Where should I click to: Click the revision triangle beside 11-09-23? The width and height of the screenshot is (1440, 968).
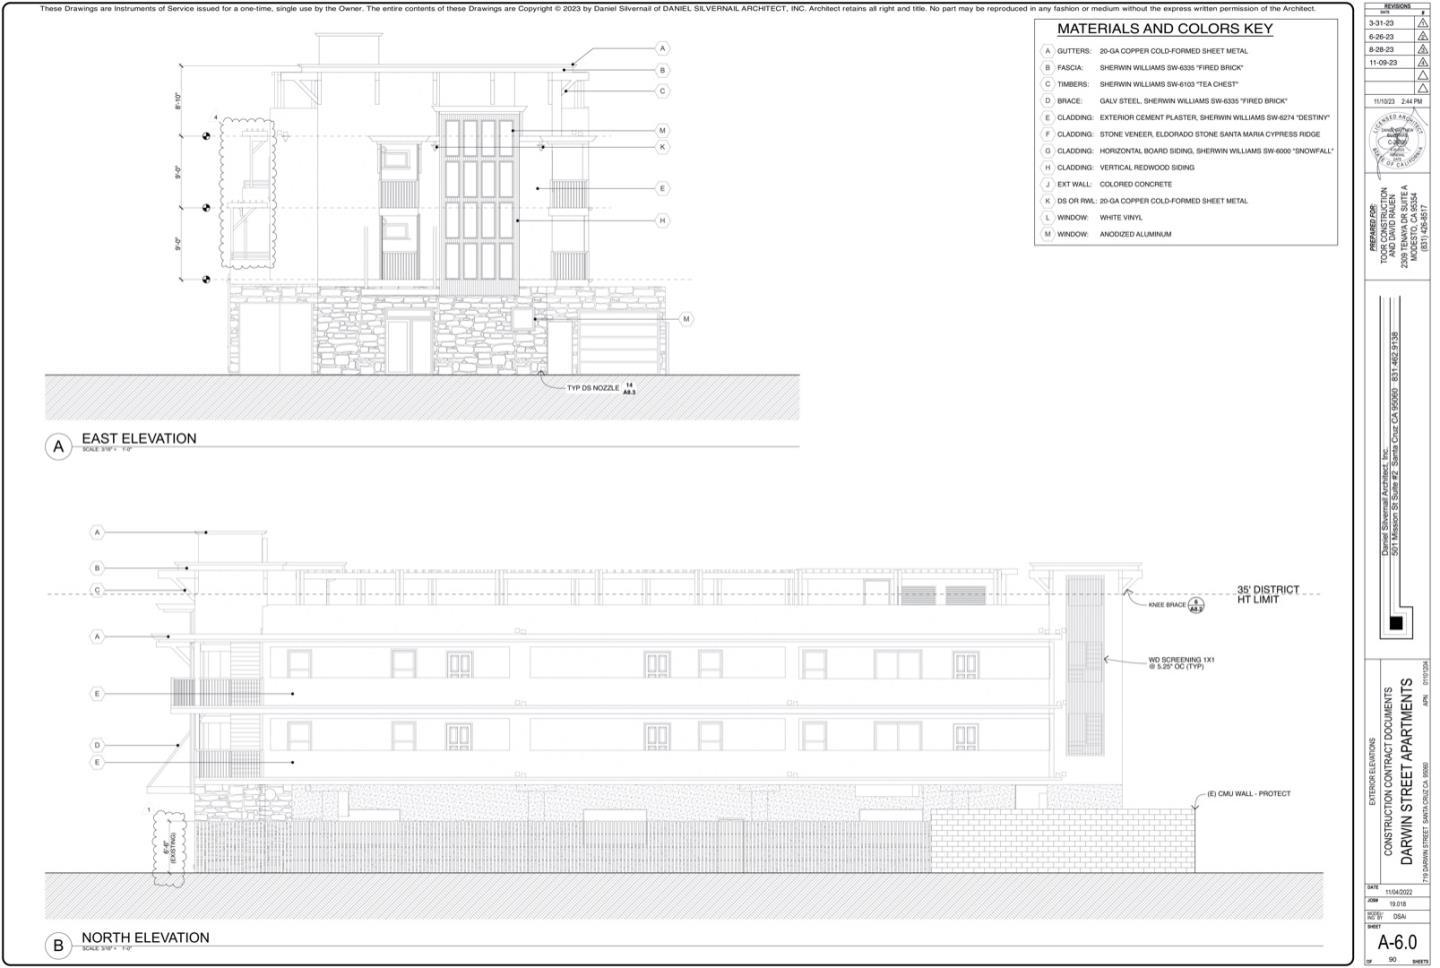pyautogui.click(x=1422, y=62)
